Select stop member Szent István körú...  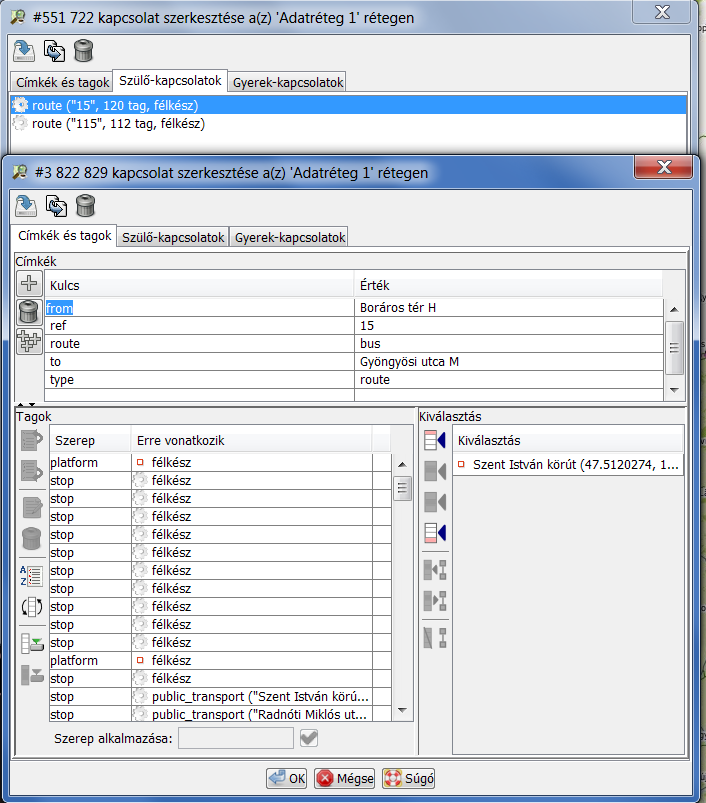point(220,696)
